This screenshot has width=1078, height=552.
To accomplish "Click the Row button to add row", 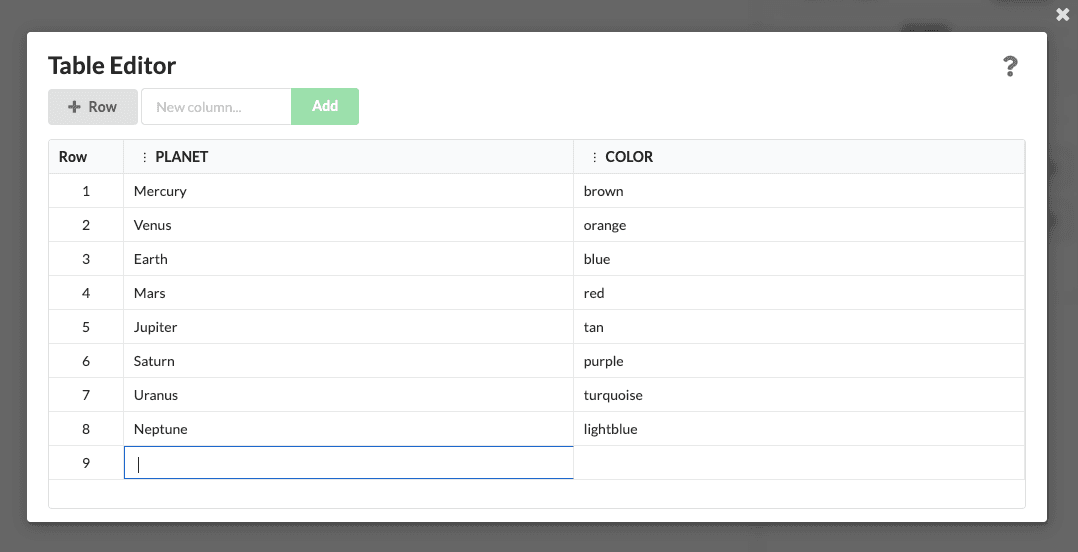I will click(x=93, y=107).
